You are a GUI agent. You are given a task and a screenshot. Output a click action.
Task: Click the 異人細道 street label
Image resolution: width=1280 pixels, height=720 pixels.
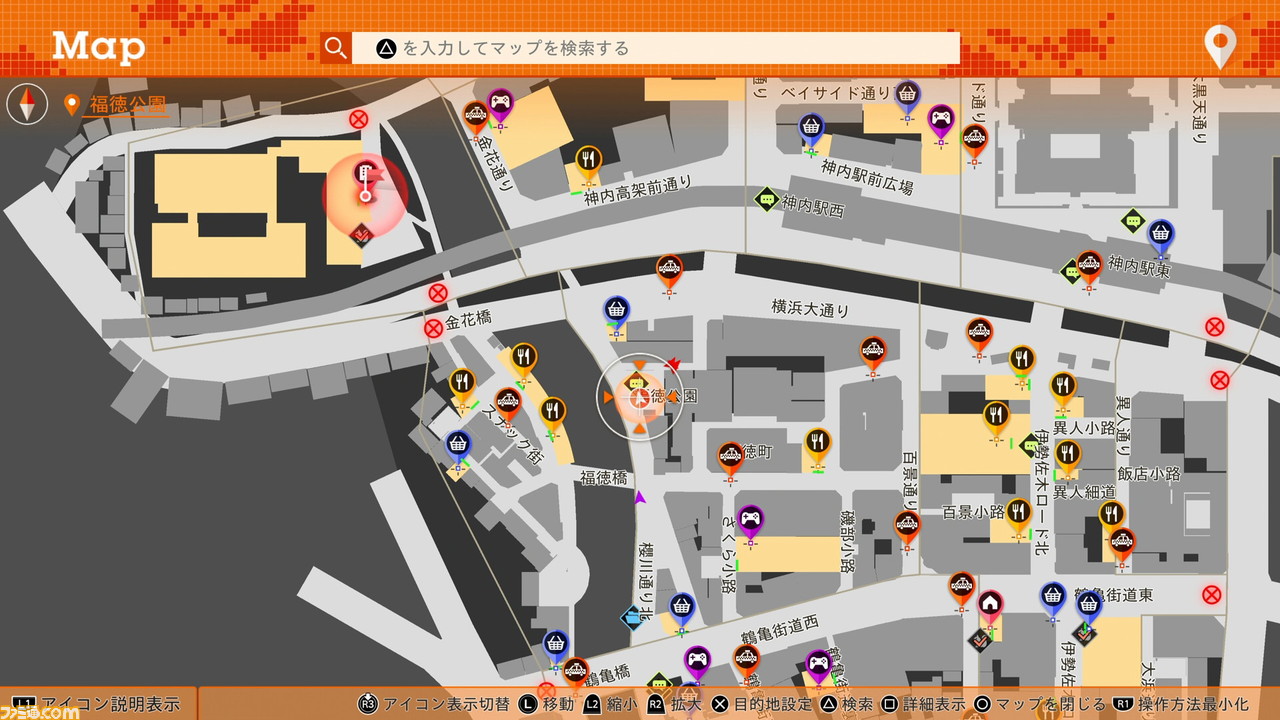pos(1085,492)
